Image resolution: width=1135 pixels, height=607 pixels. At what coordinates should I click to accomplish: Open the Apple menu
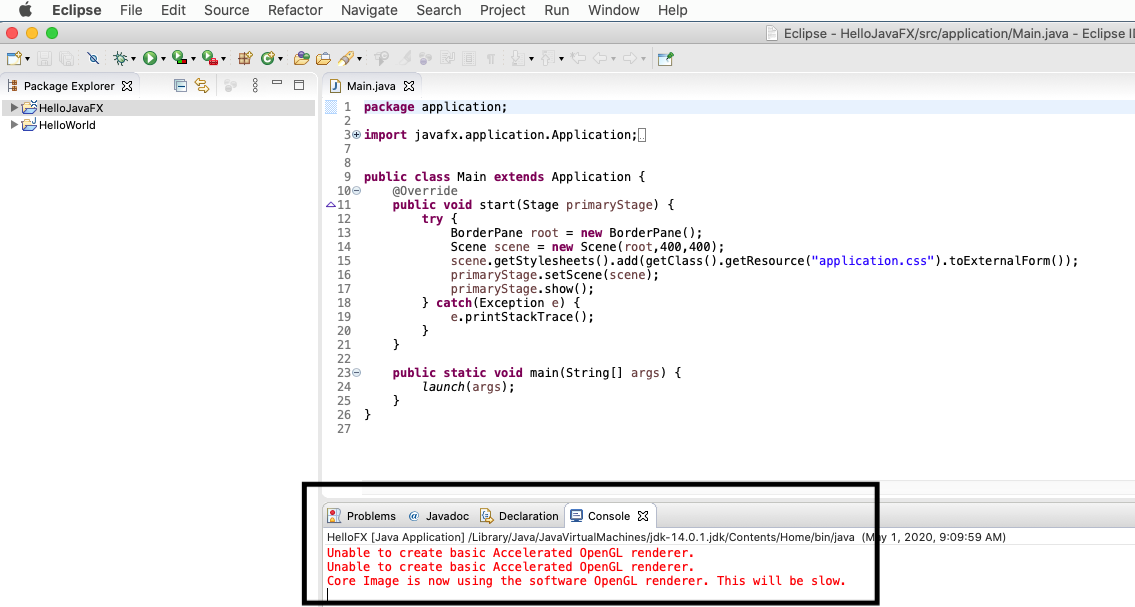point(25,9)
